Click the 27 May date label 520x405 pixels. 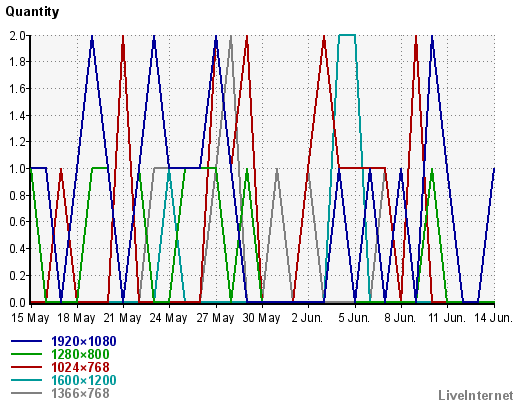pyautogui.click(x=215, y=318)
